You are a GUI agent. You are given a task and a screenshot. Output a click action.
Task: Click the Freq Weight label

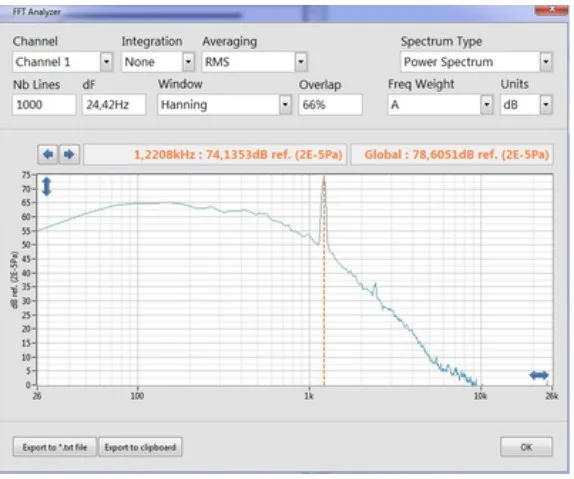click(421, 84)
